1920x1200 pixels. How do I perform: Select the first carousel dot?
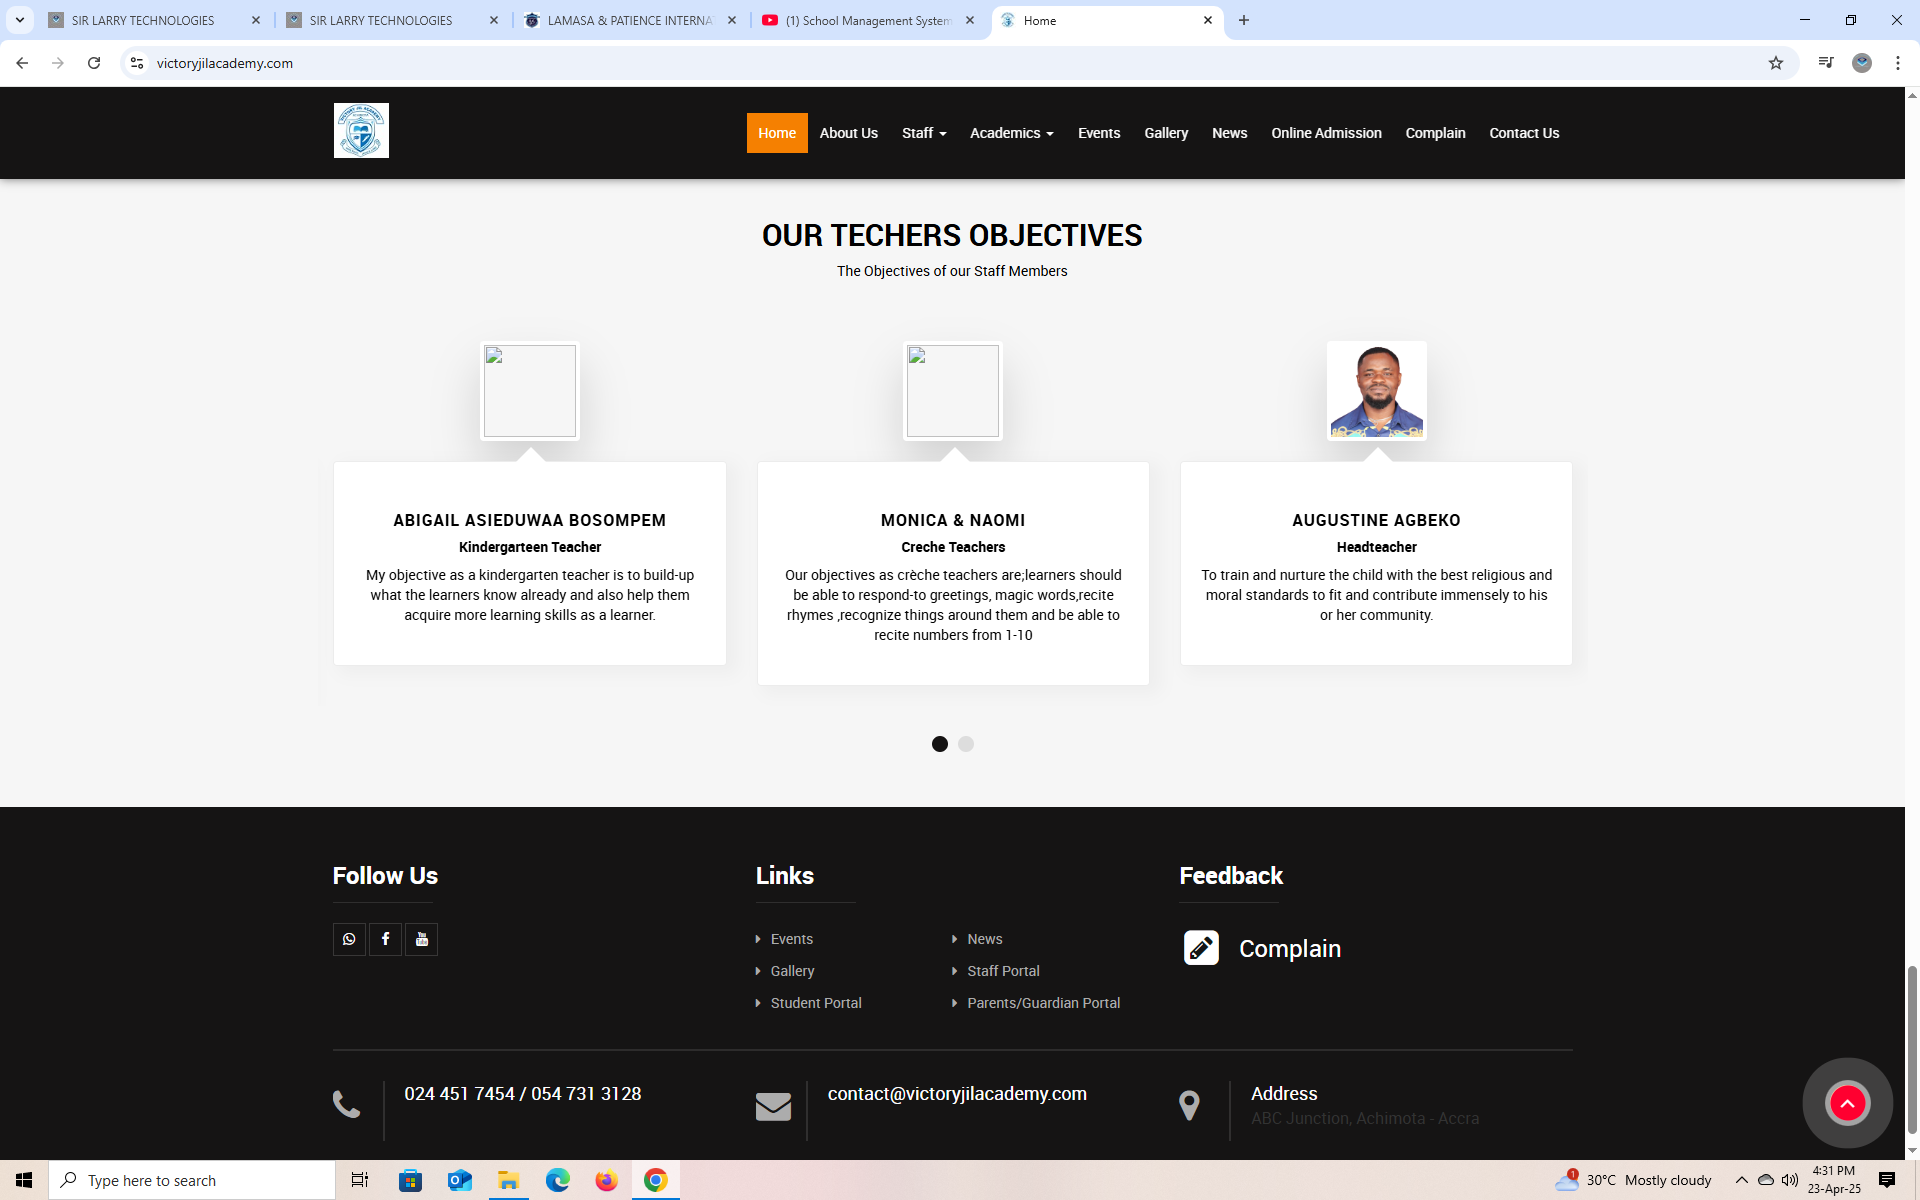pyautogui.click(x=939, y=744)
